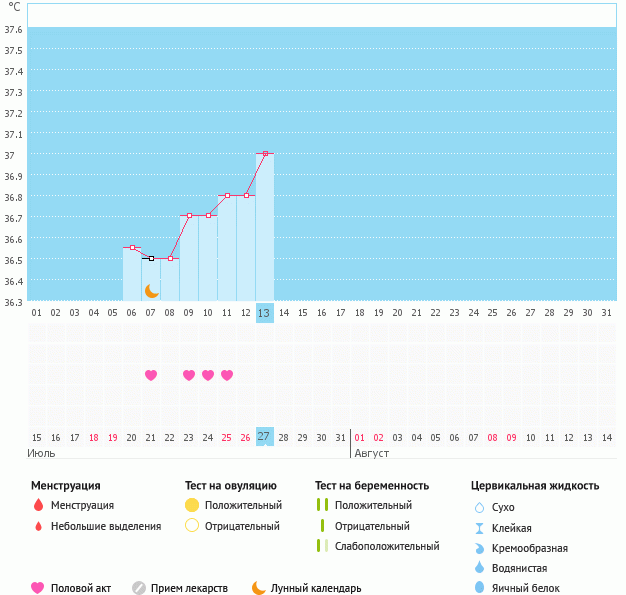Click the red drop icon beside "Менструация"
Screen dimensions: 626x595
[x=38, y=505]
